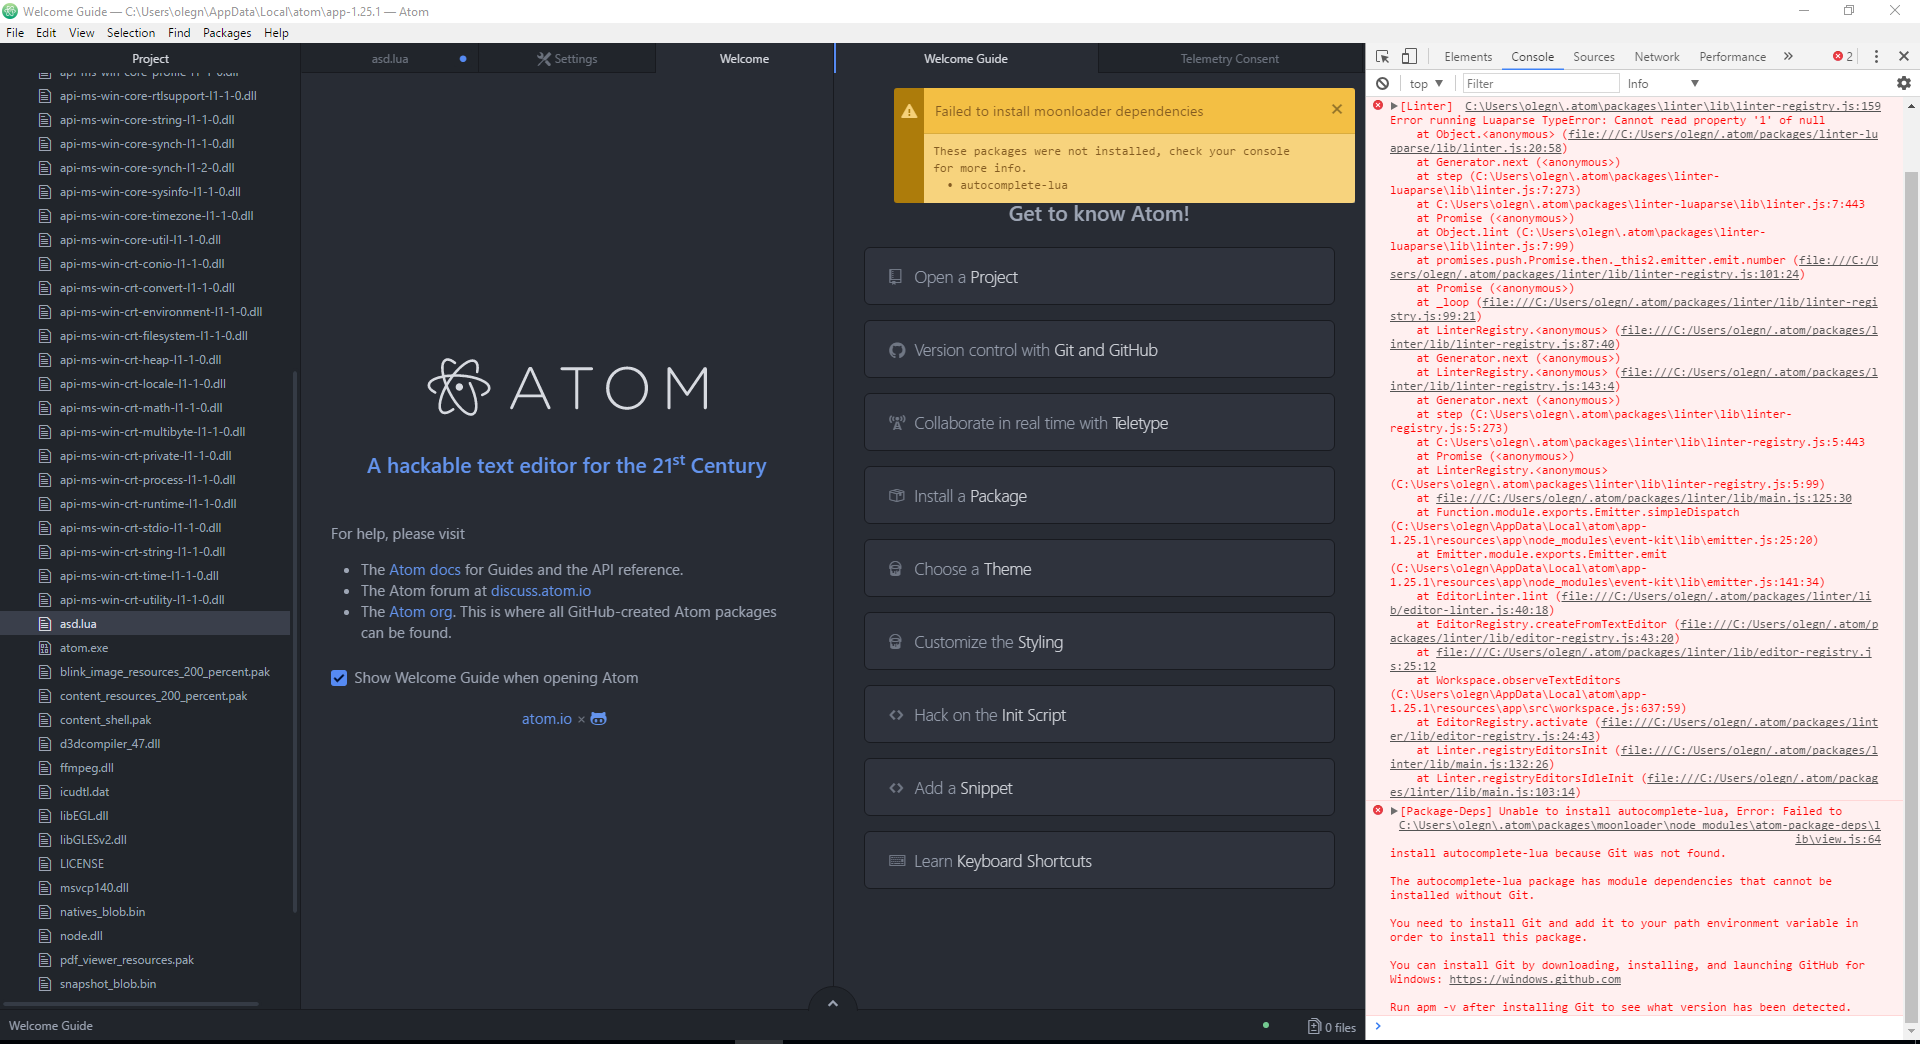The width and height of the screenshot is (1920, 1044).
Task: Open the windows.github.com link in console
Action: (x=1534, y=980)
